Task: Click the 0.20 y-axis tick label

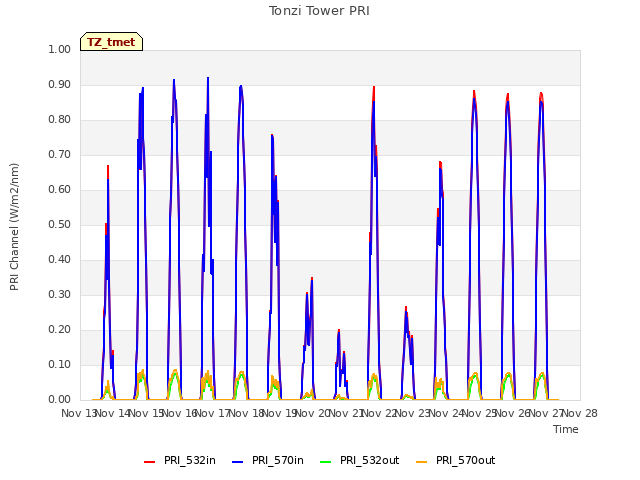Action: (x=60, y=329)
